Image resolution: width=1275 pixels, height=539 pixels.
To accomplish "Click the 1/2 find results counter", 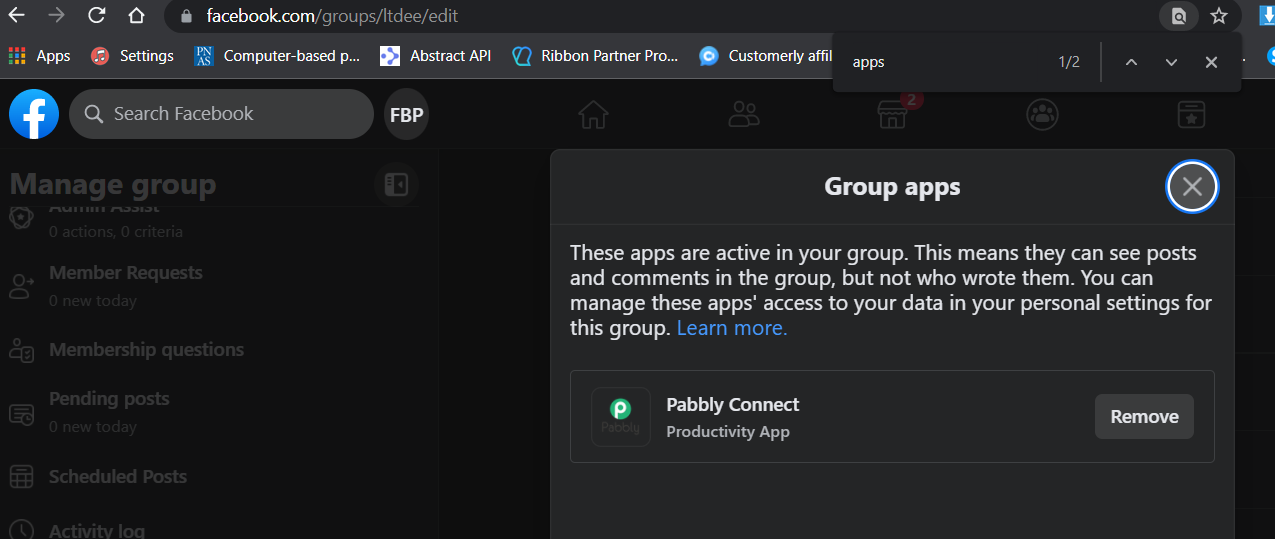I will (1069, 62).
